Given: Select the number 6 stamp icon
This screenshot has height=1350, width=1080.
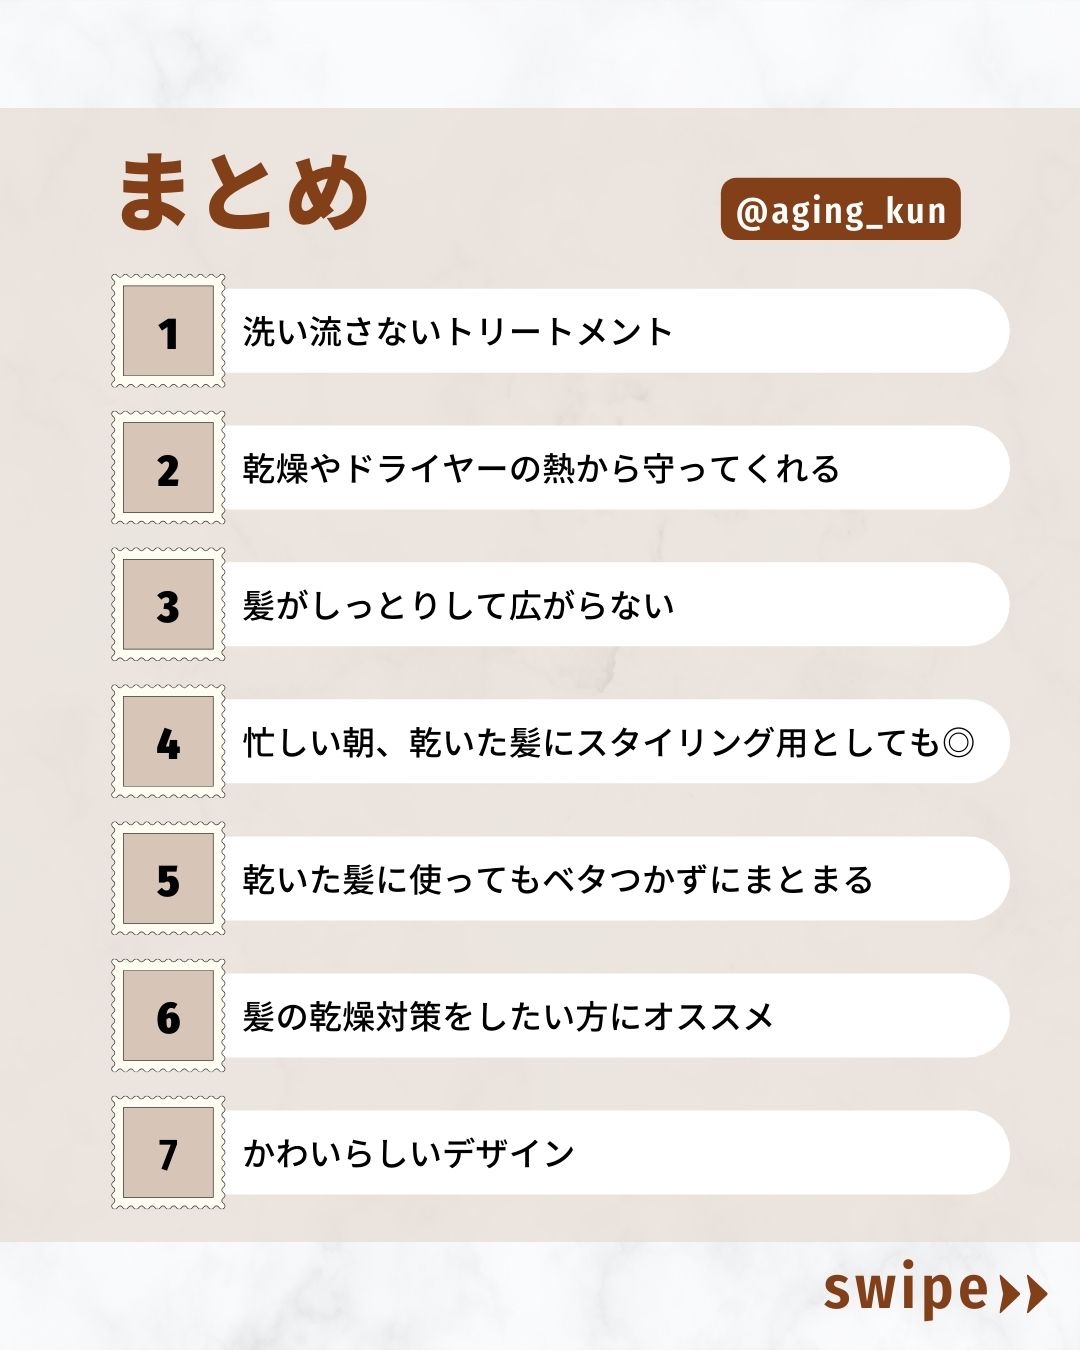Looking at the screenshot, I should click(x=168, y=1016).
